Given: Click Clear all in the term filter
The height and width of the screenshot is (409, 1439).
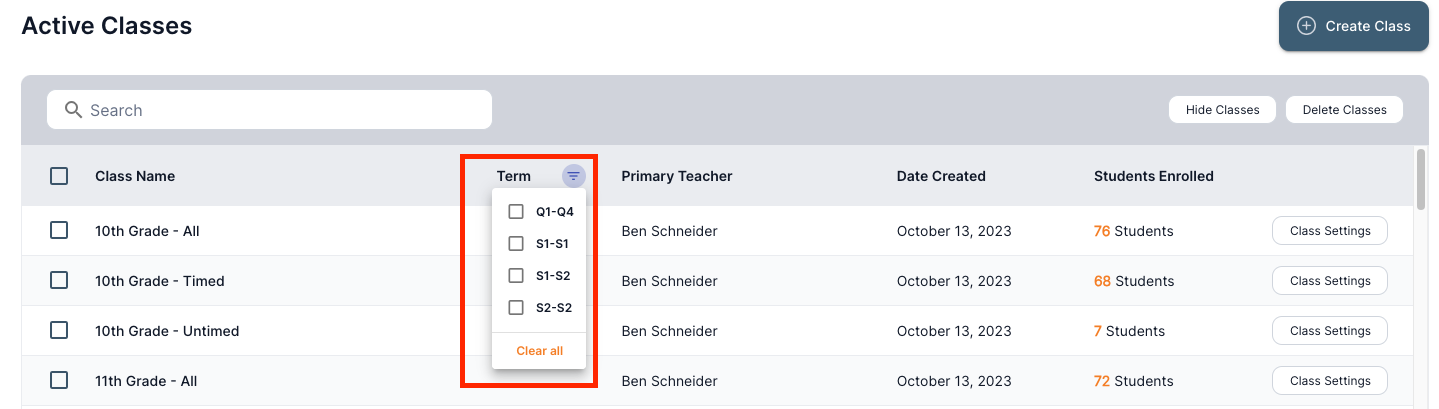Looking at the screenshot, I should coord(539,351).
